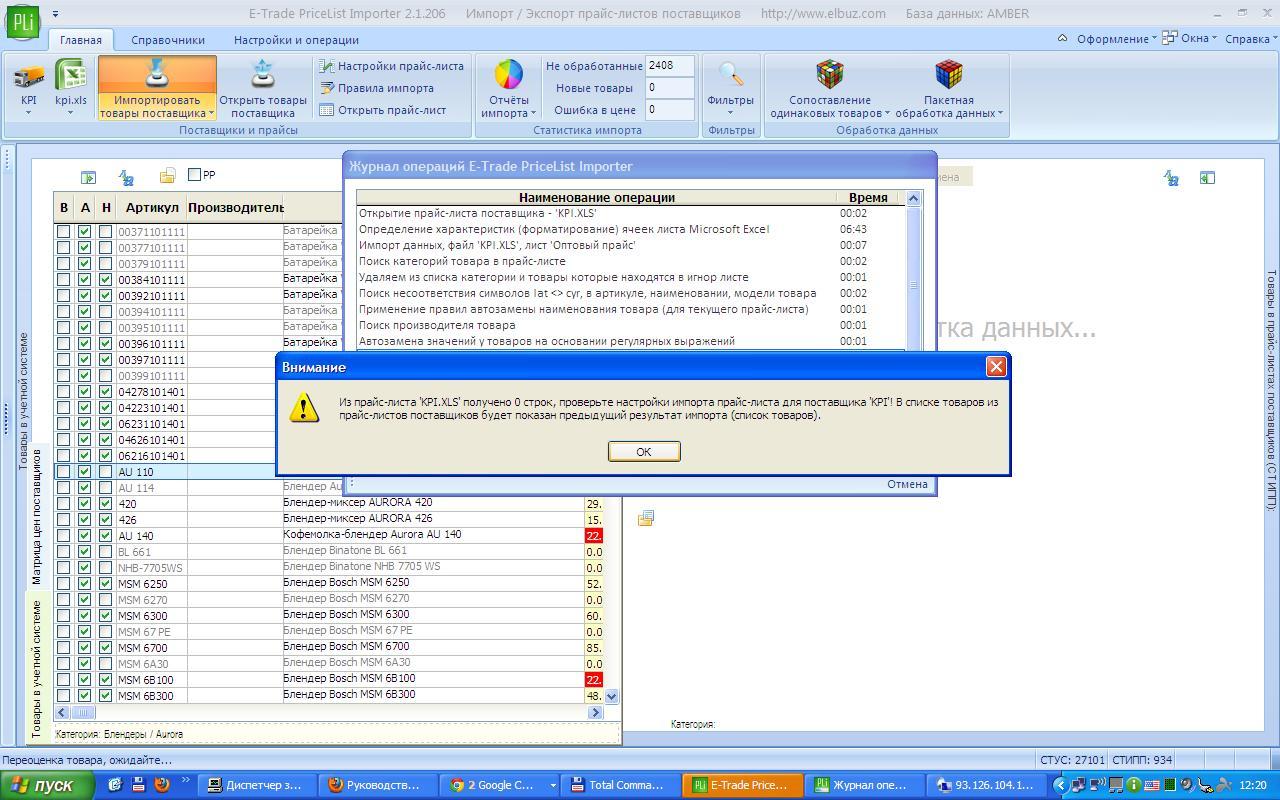Toggle B checkbox for article BL 661

tap(64, 552)
